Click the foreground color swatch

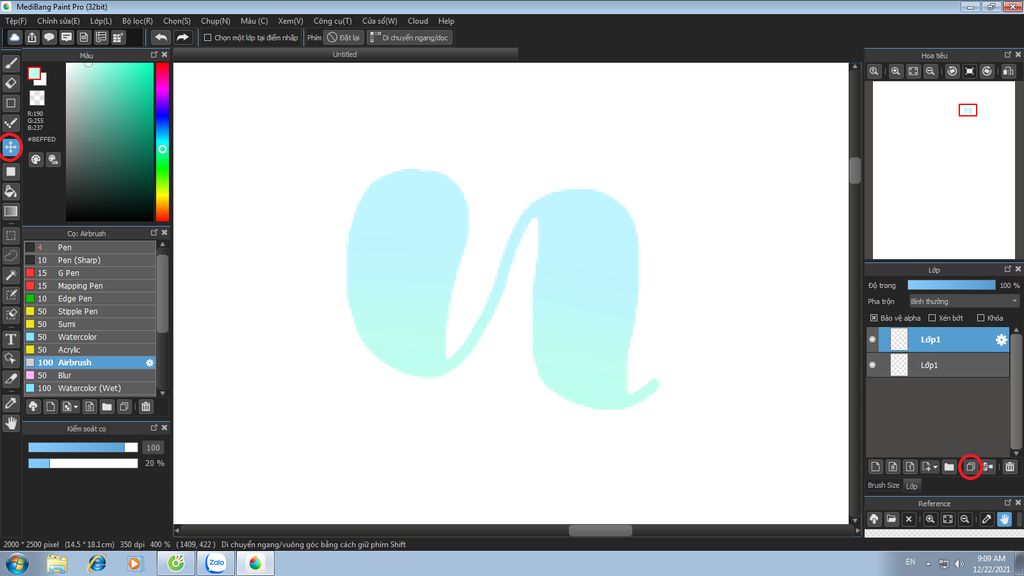34,74
